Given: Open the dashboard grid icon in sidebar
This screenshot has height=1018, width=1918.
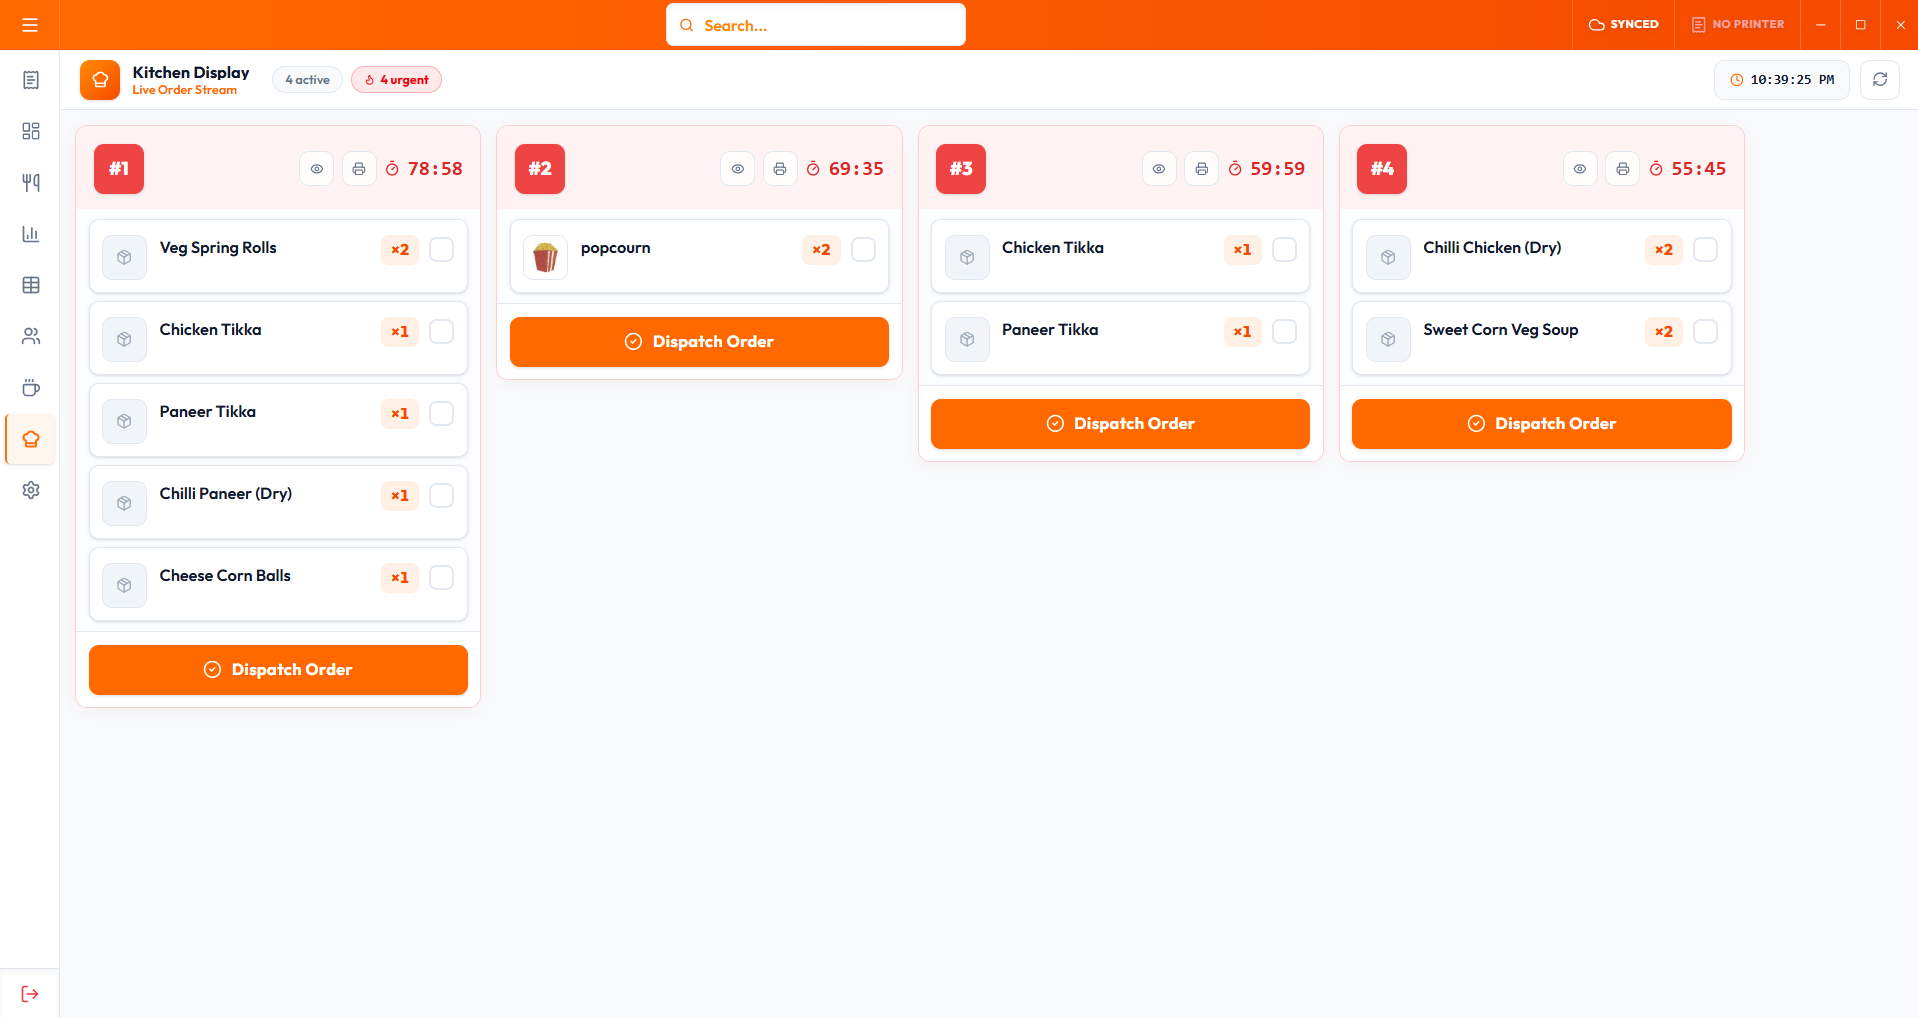Looking at the screenshot, I should click(31, 131).
